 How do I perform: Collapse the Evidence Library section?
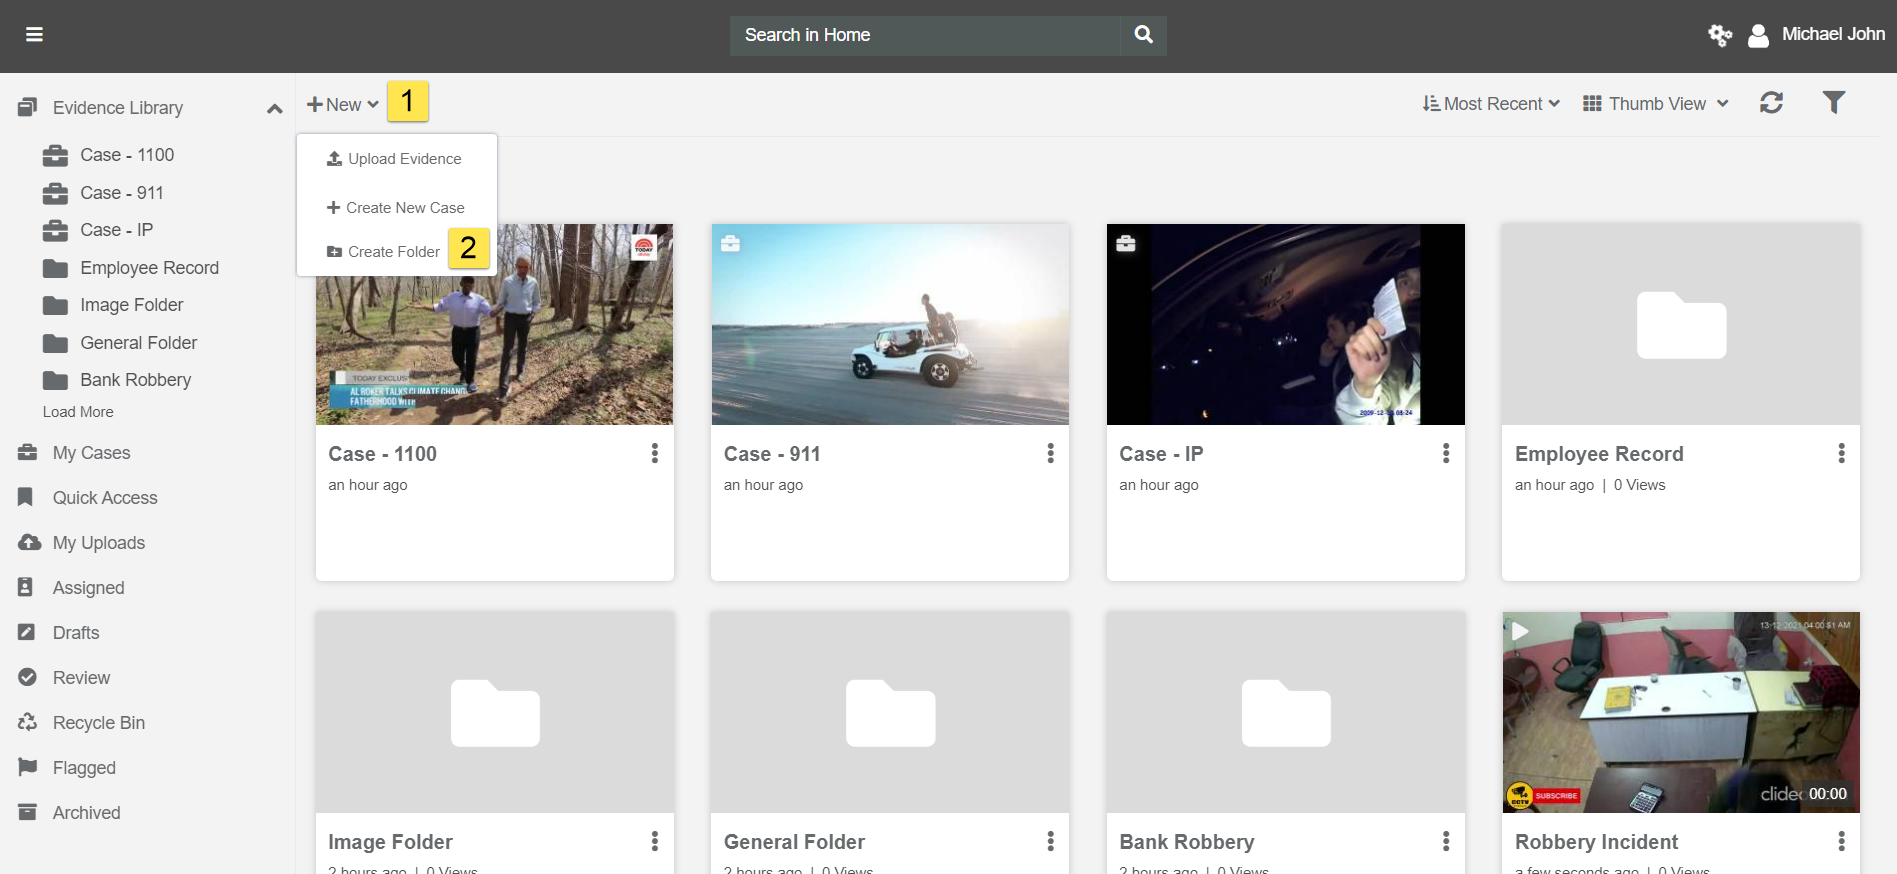274,108
